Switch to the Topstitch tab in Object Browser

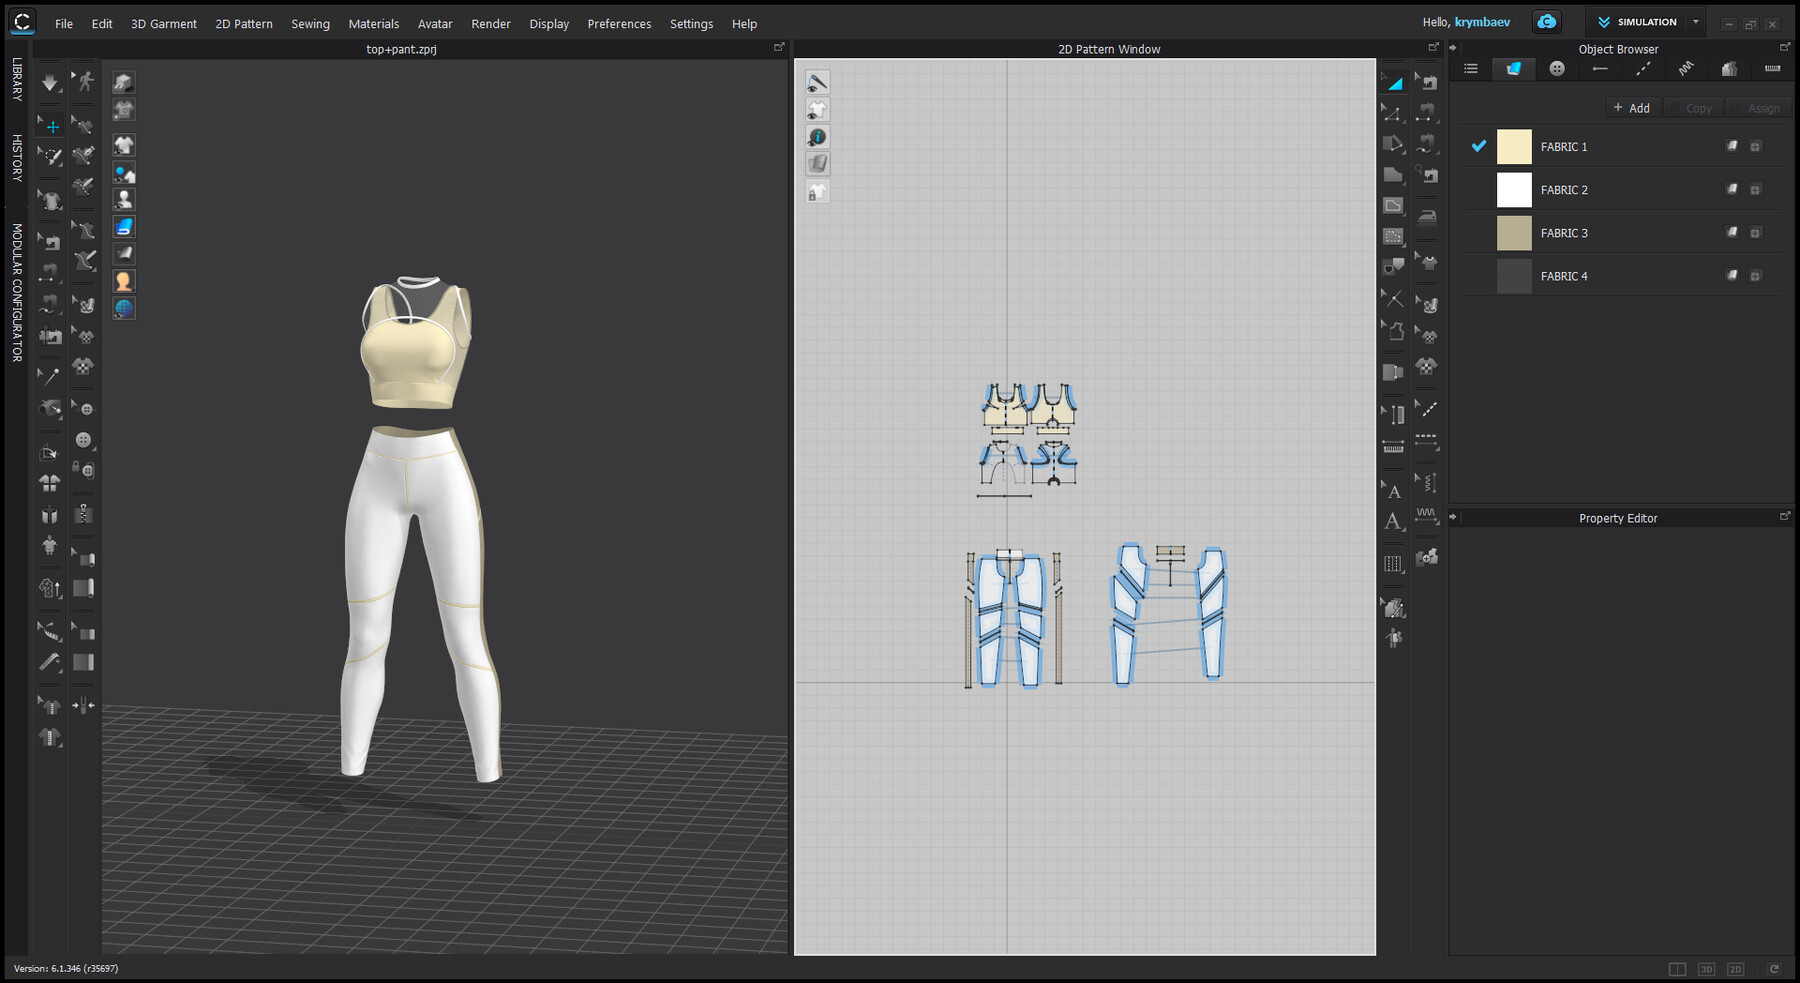(1643, 69)
